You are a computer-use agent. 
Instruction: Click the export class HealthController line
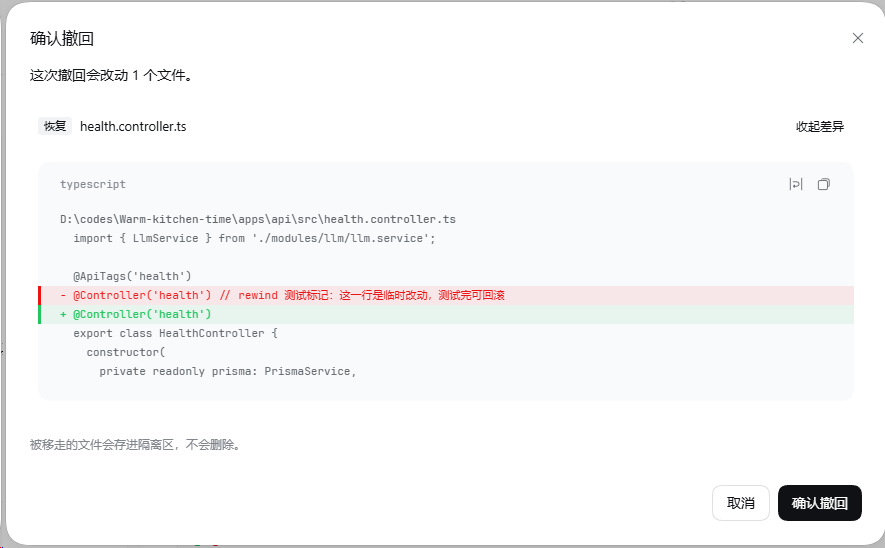(175, 333)
